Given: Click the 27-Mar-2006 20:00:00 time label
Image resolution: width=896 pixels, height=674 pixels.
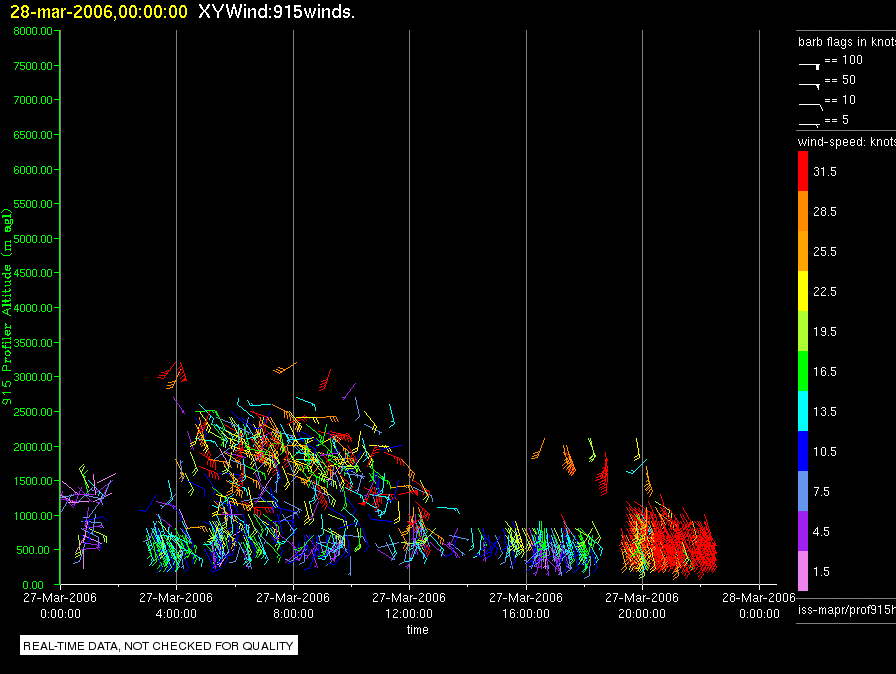Looking at the screenshot, I should [x=642, y=605].
